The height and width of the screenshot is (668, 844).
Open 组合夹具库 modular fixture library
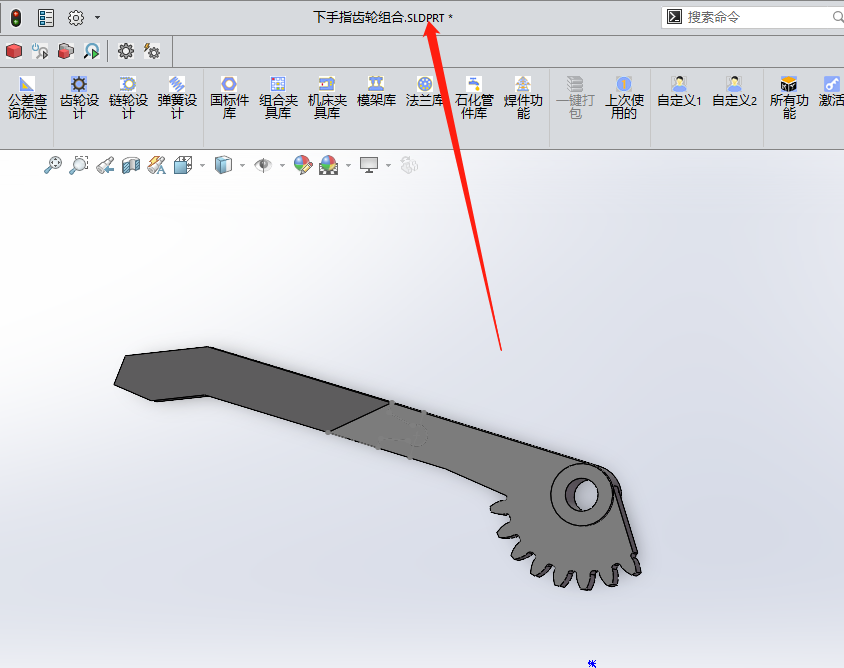tap(278, 97)
